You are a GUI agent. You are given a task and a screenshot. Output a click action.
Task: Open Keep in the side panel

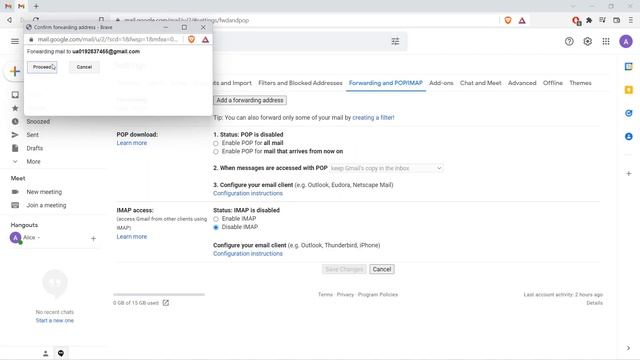[x=629, y=90]
